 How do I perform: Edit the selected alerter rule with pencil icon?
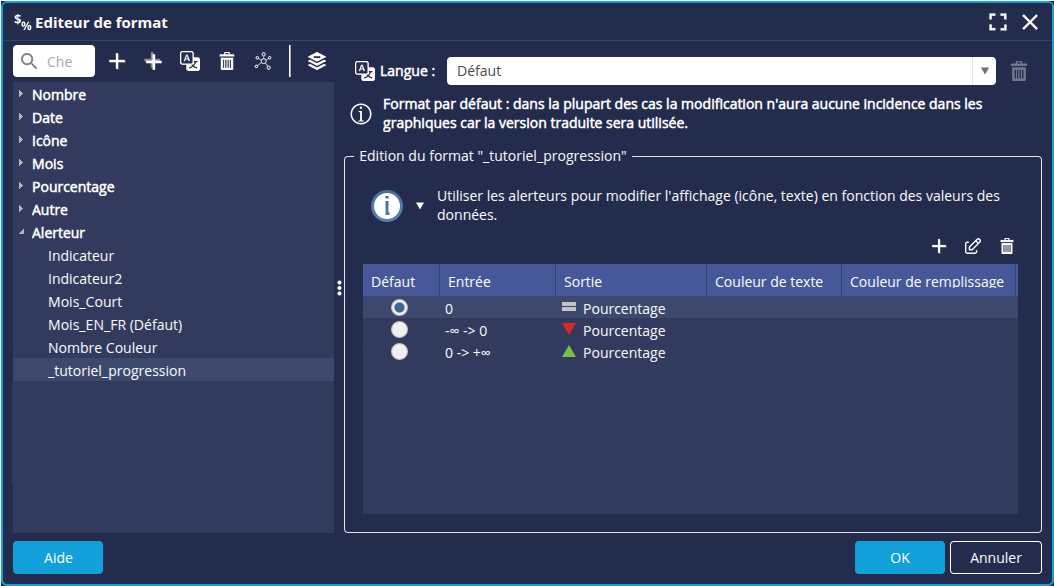tap(973, 247)
